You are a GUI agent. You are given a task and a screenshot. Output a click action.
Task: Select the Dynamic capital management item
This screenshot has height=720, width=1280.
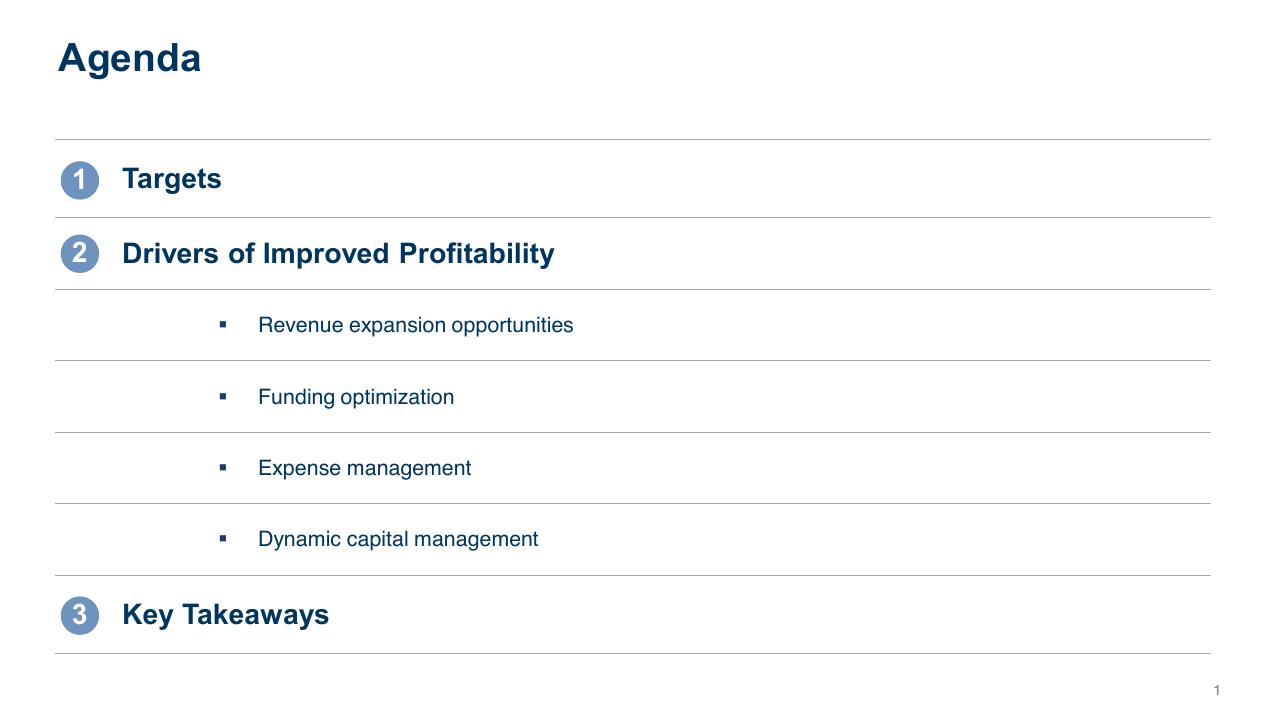(x=398, y=539)
